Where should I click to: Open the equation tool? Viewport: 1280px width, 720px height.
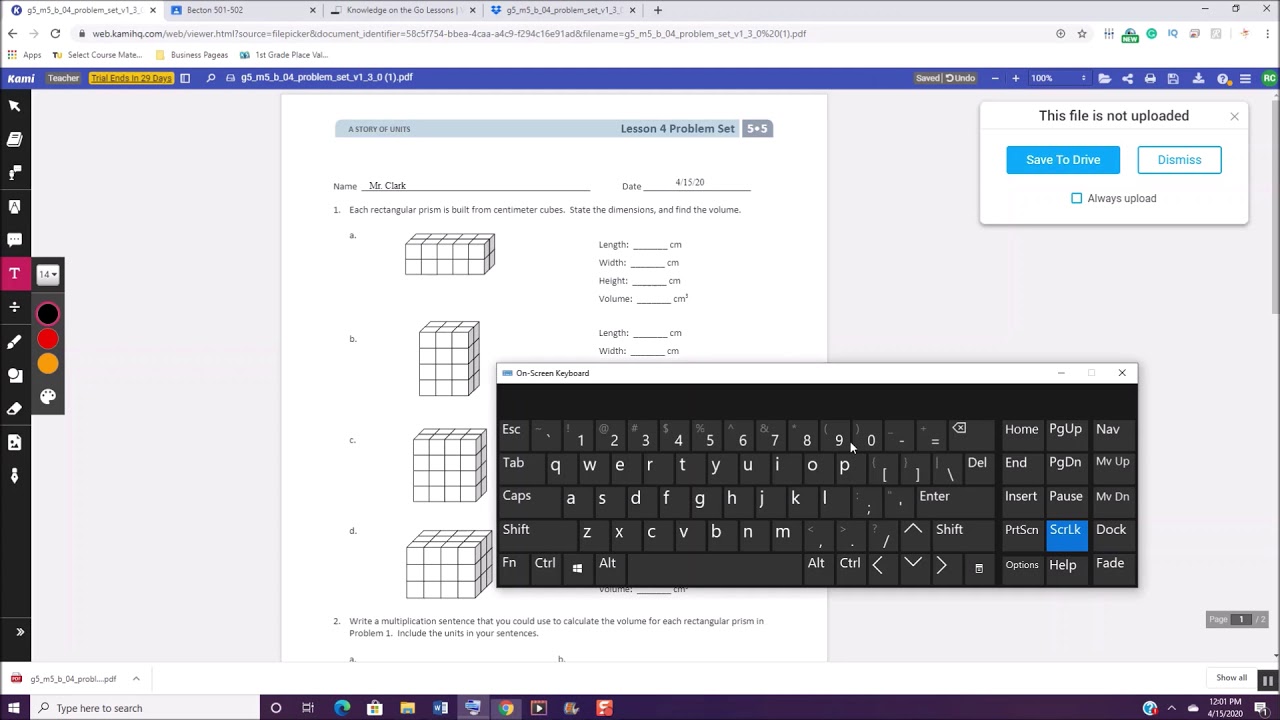(15, 307)
